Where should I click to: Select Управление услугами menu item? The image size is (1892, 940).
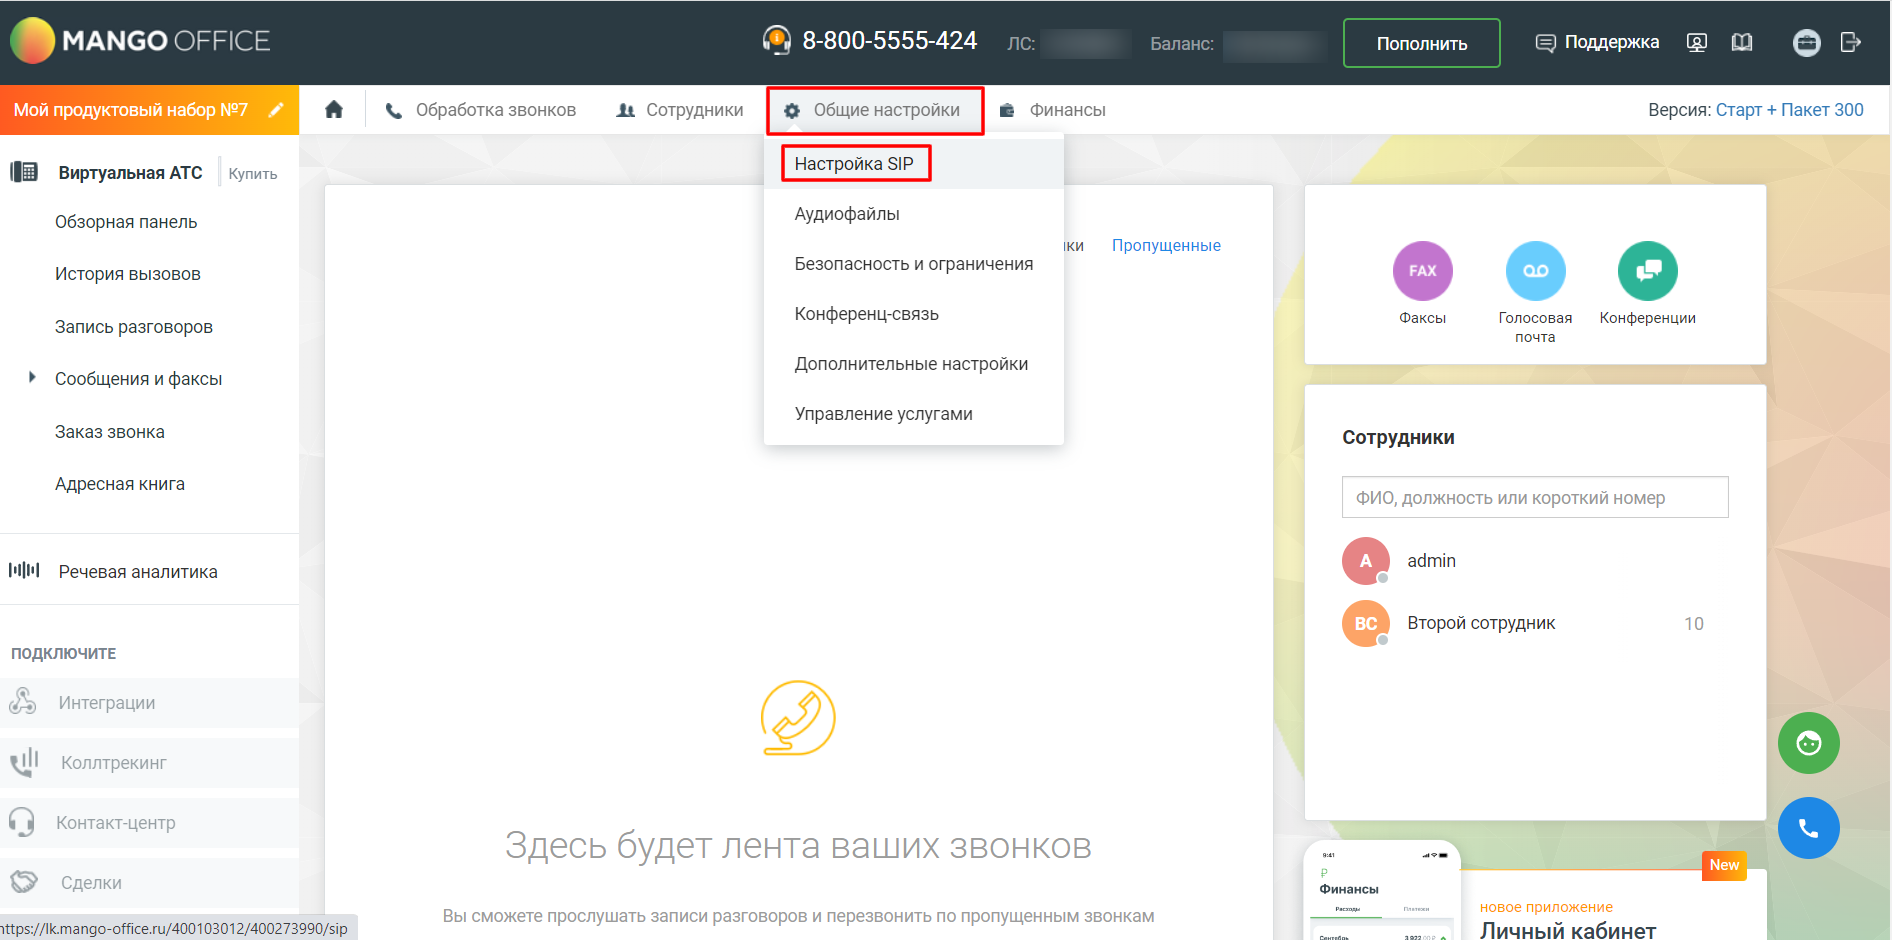click(x=883, y=414)
